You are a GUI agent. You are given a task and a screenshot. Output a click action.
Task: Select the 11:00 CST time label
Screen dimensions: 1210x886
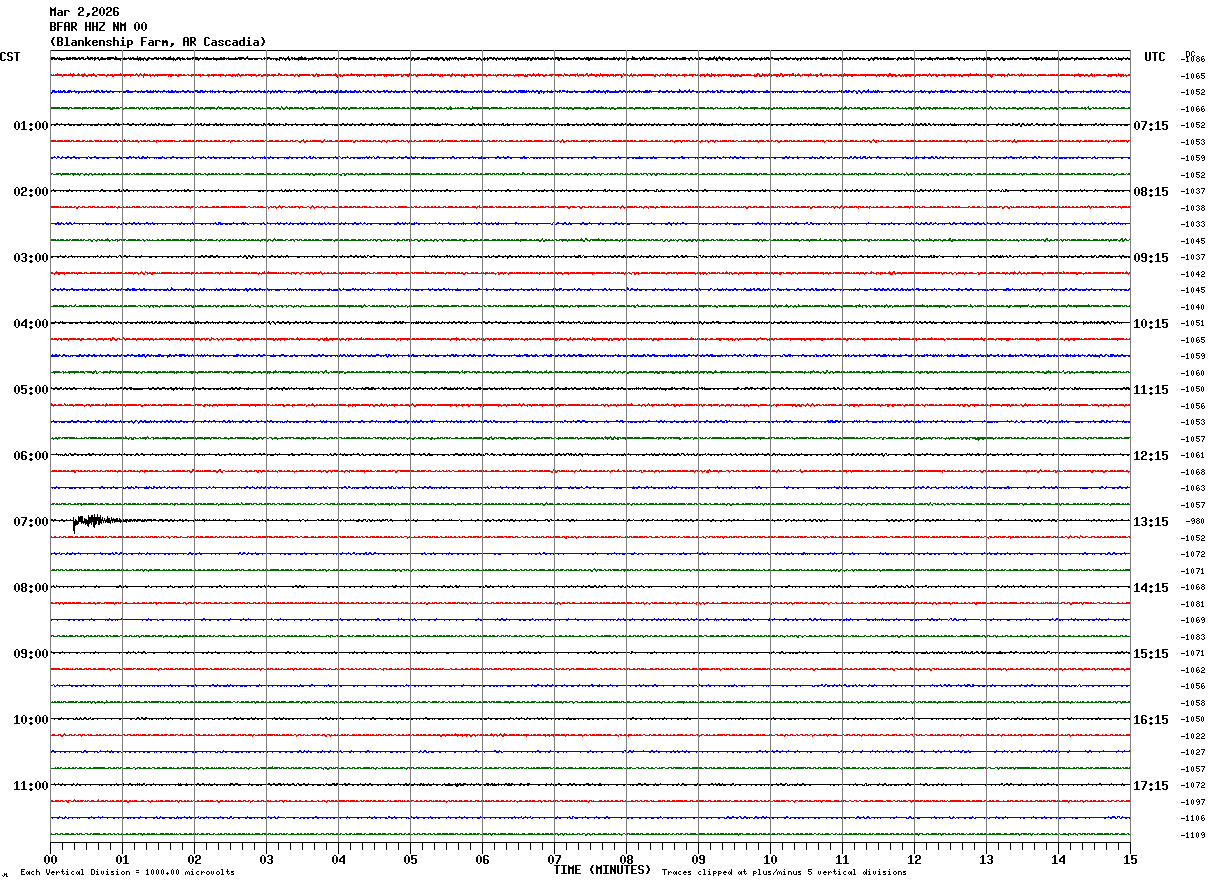point(31,786)
